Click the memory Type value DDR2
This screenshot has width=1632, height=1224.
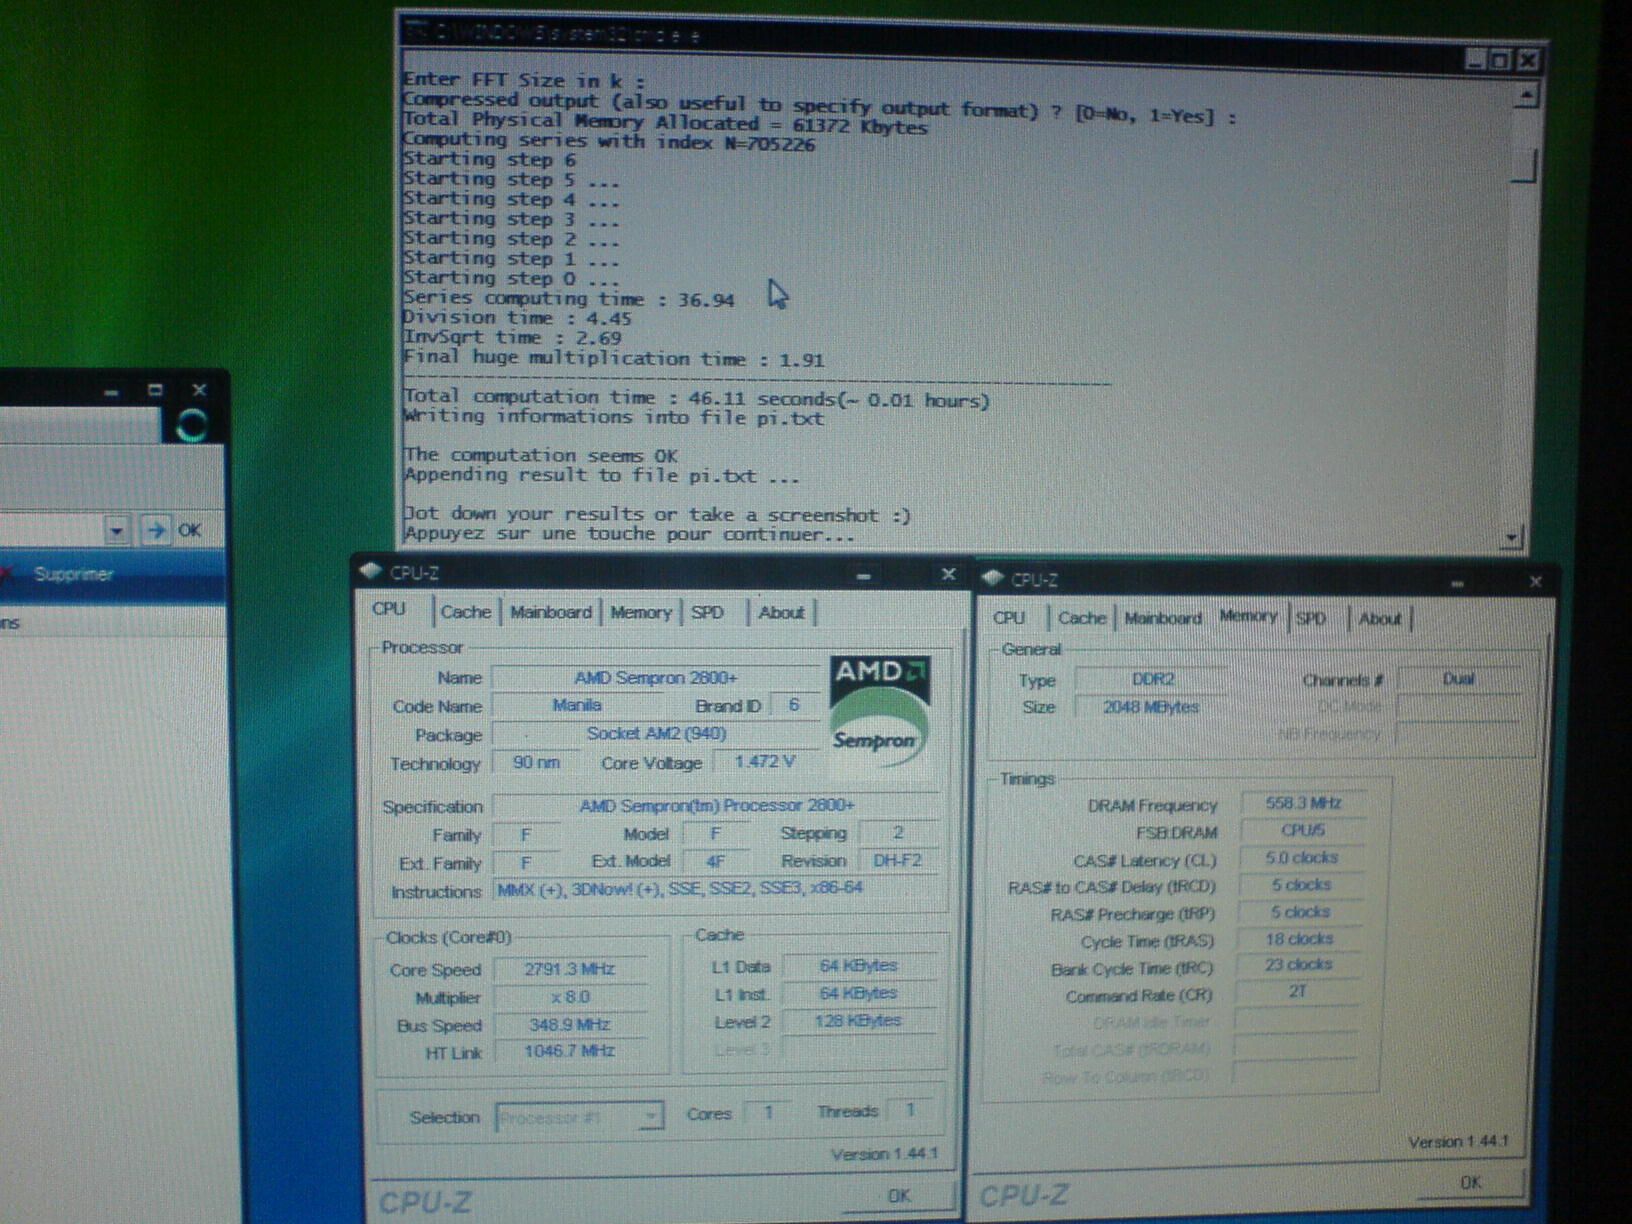1152,679
